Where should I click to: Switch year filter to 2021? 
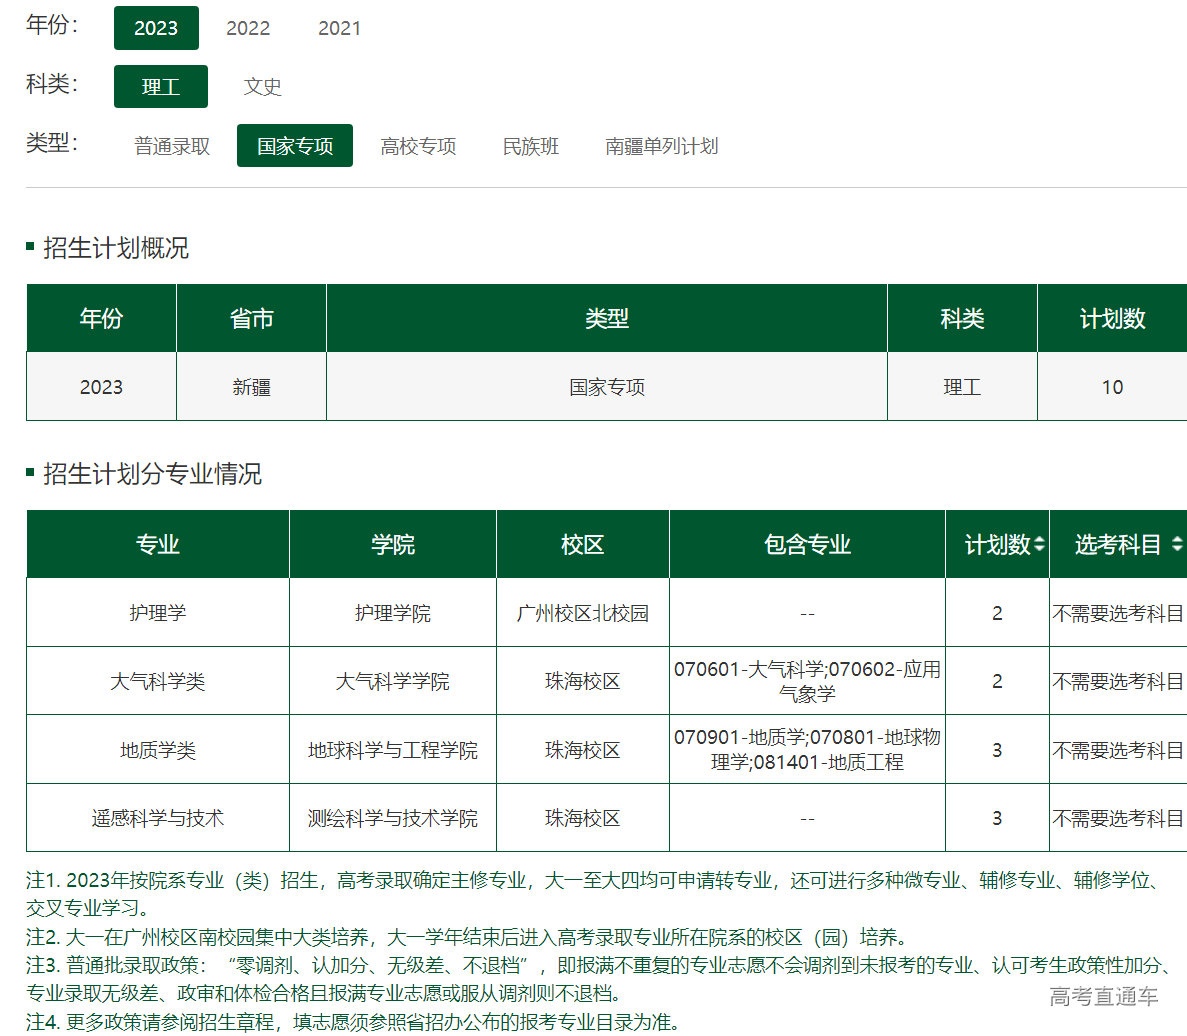click(x=339, y=28)
